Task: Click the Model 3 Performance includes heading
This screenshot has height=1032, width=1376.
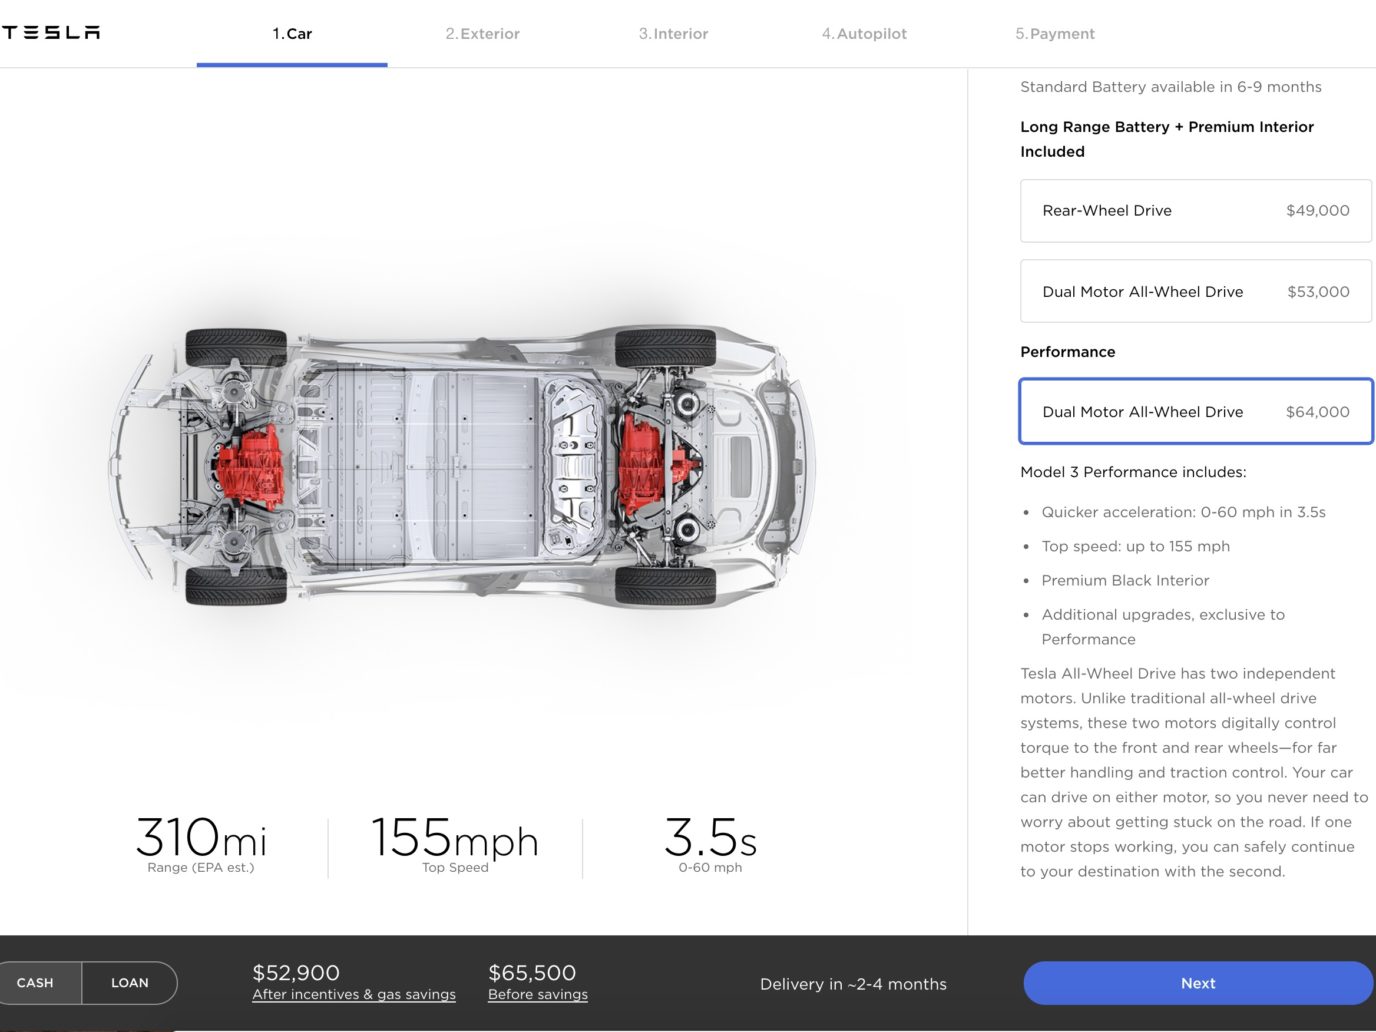Action: 1133,472
